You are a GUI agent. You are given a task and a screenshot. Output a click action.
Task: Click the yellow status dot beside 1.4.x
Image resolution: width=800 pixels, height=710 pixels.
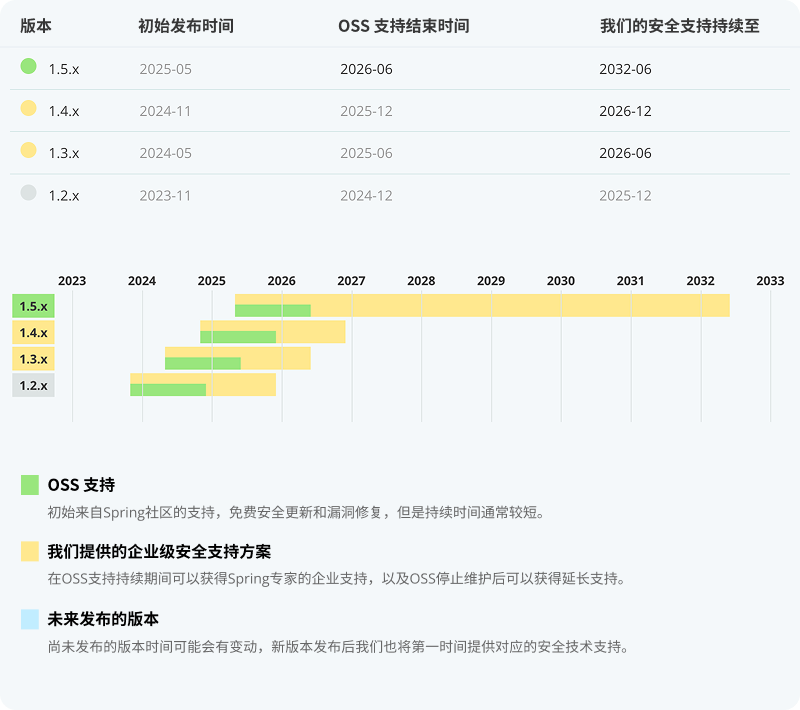pos(28,109)
